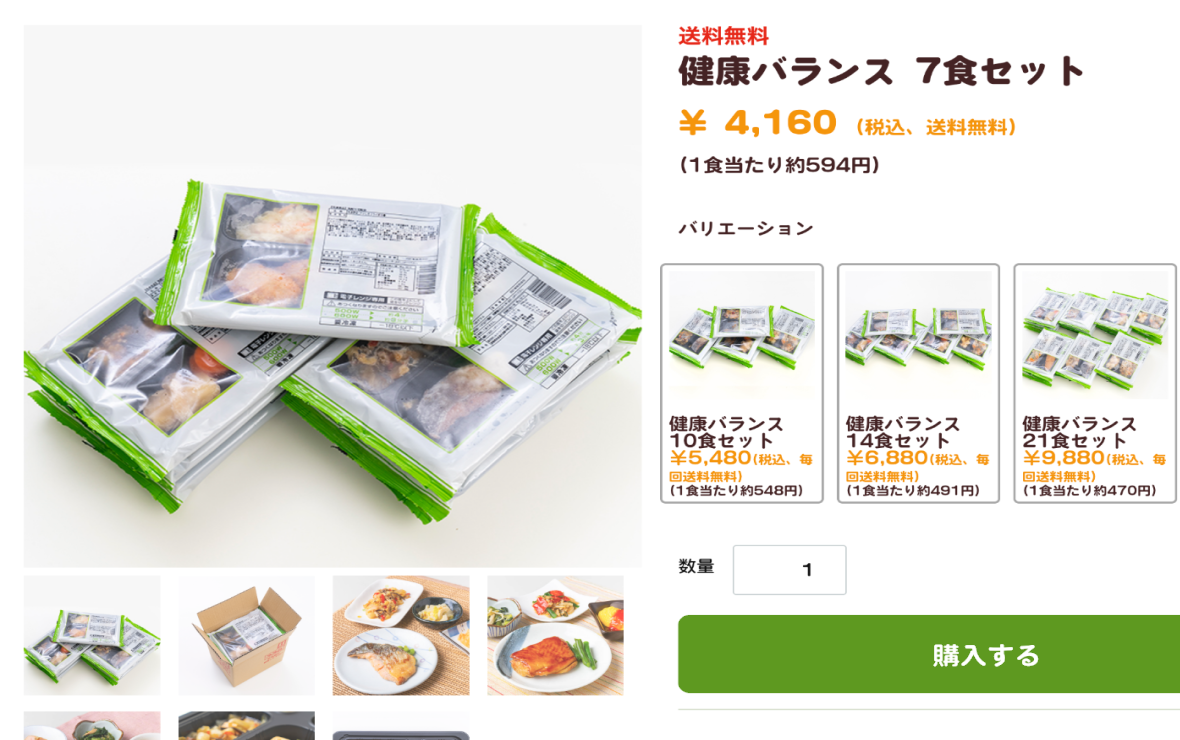This screenshot has width=1180, height=740.
Task: Click the 1食当たり約548円 label on the 10食セット
Action: (736, 491)
